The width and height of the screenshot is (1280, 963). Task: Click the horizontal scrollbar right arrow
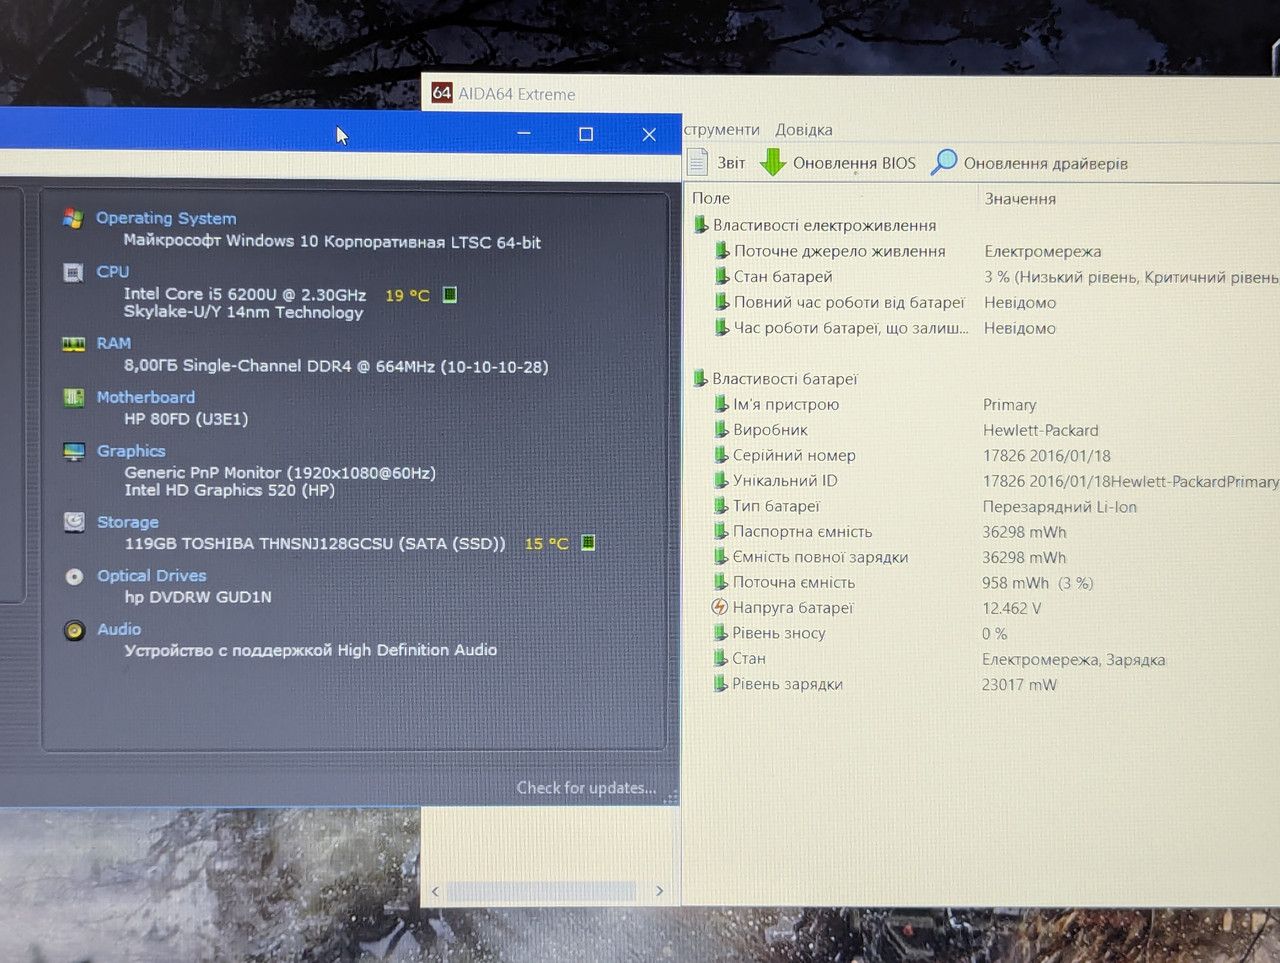pos(659,891)
